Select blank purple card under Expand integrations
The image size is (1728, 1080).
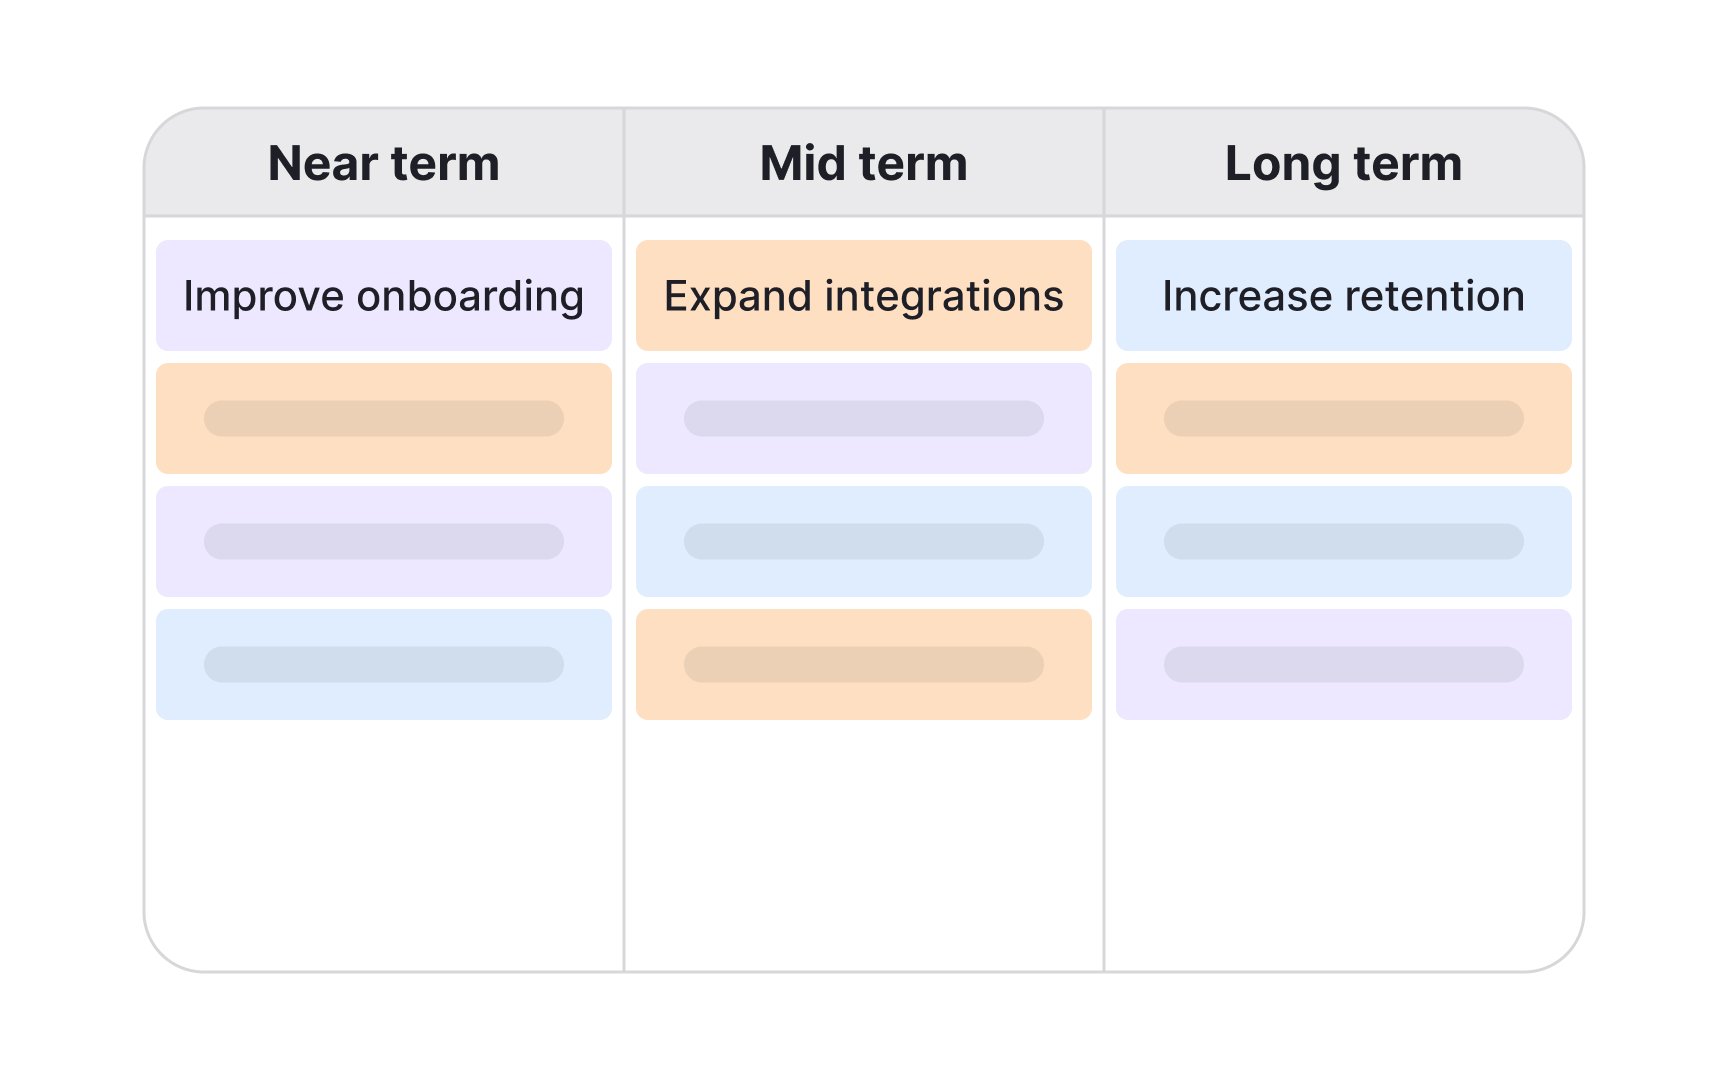pyautogui.click(x=864, y=419)
